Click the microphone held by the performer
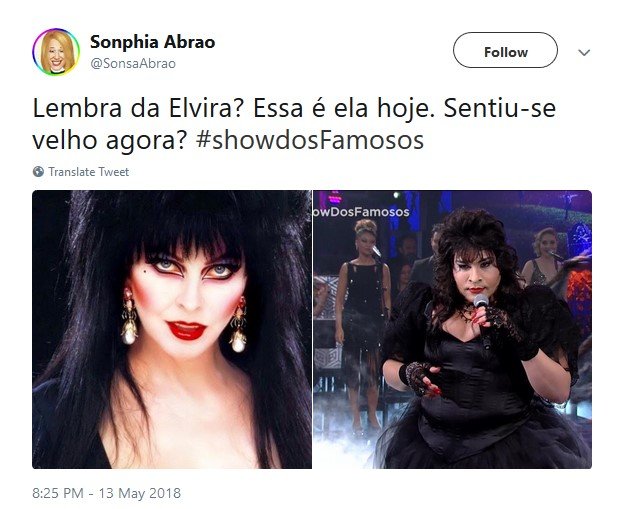This screenshot has width=629, height=509. [483, 321]
